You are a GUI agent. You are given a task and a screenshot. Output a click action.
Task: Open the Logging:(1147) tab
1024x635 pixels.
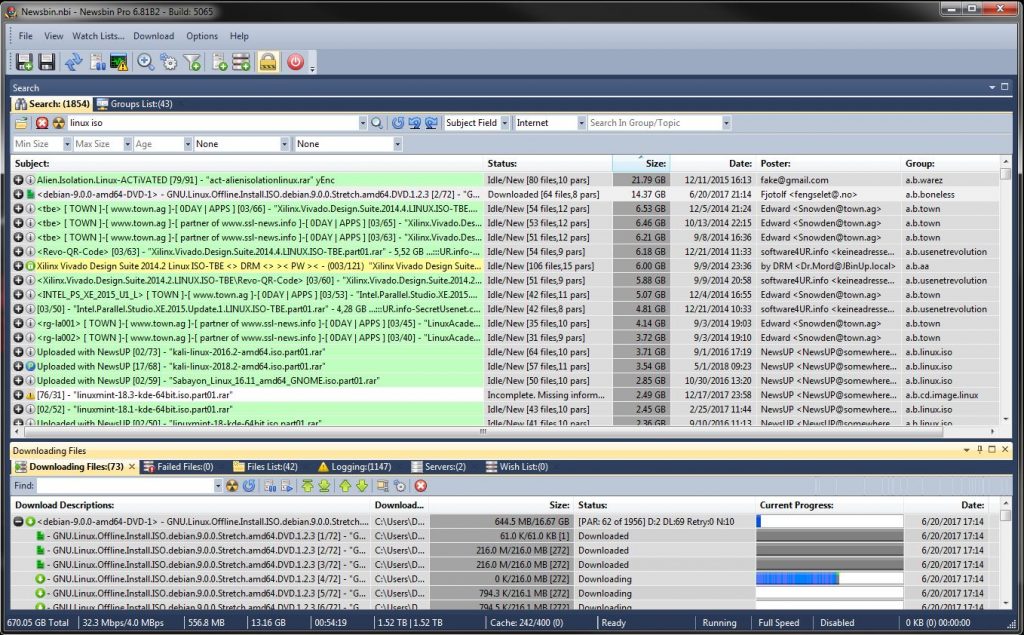pos(355,467)
